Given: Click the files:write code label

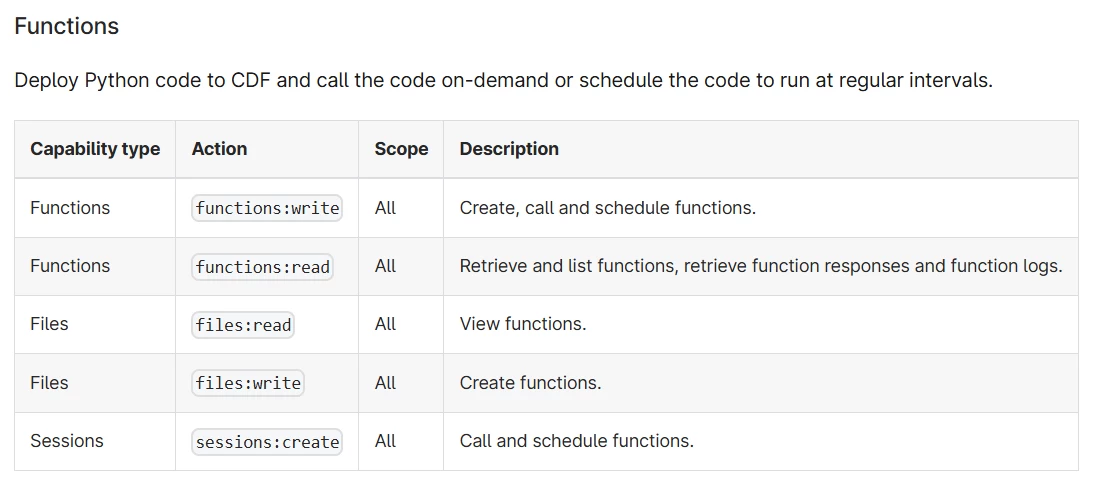Looking at the screenshot, I should tap(248, 383).
